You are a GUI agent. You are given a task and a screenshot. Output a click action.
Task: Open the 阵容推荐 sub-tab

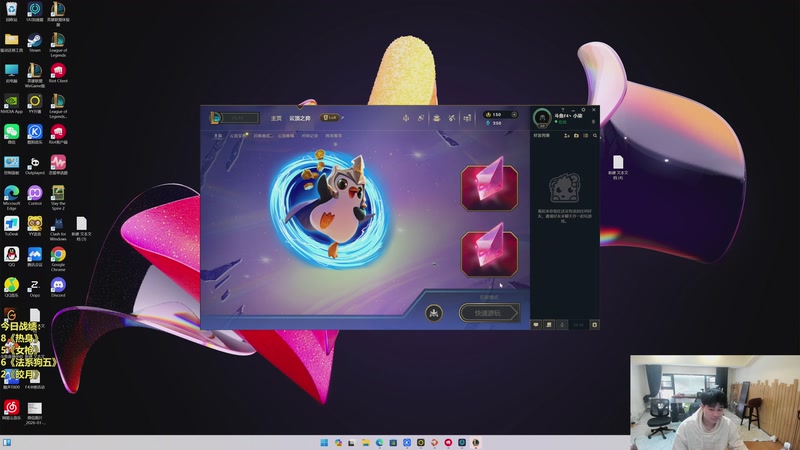[334, 136]
